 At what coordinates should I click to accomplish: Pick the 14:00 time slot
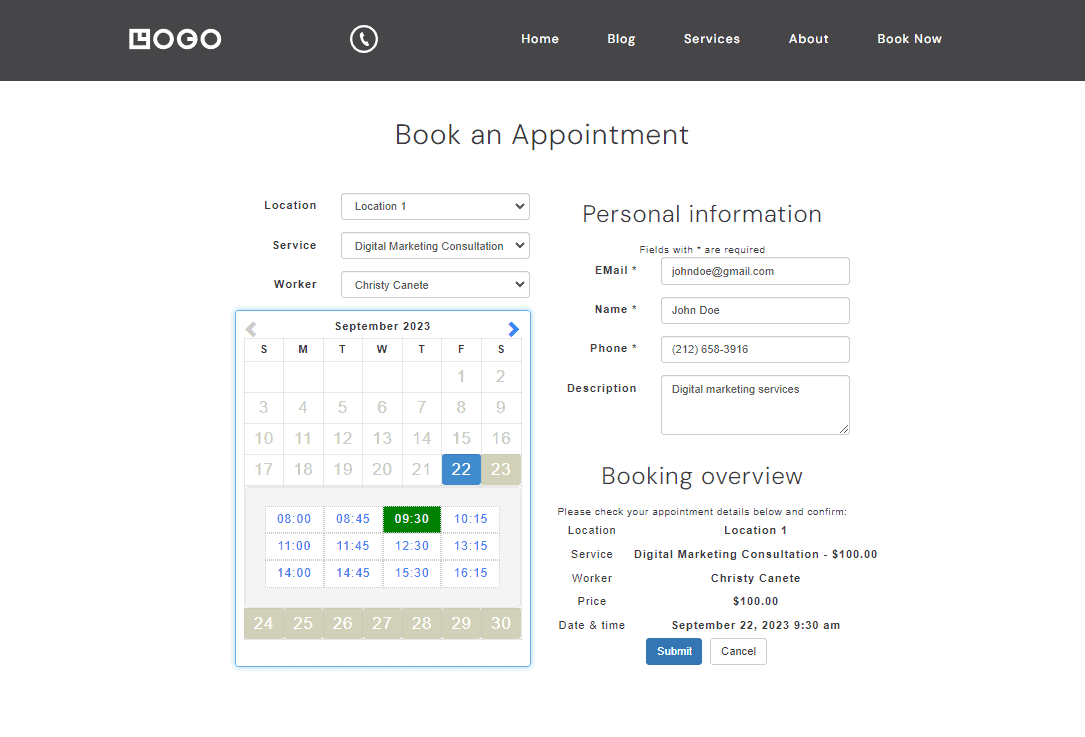294,573
